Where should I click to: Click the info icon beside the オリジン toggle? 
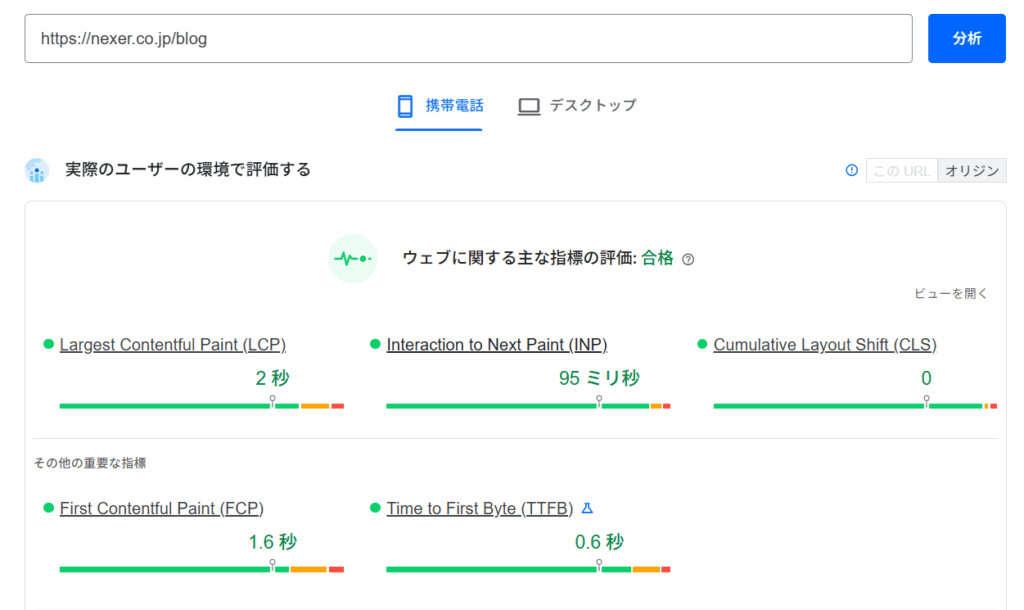pyautogui.click(x=851, y=170)
